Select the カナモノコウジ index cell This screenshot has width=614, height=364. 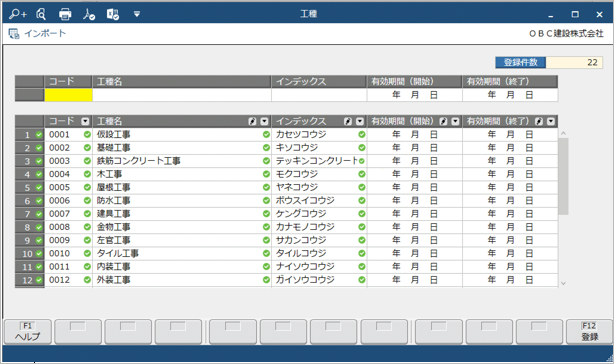coord(319,227)
